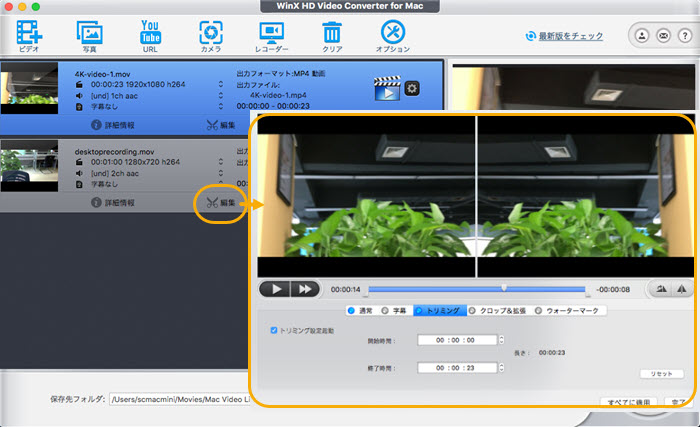Image resolution: width=700 pixels, height=427 pixels.
Task: Open the 写真 slideshow tool
Action: [x=90, y=36]
